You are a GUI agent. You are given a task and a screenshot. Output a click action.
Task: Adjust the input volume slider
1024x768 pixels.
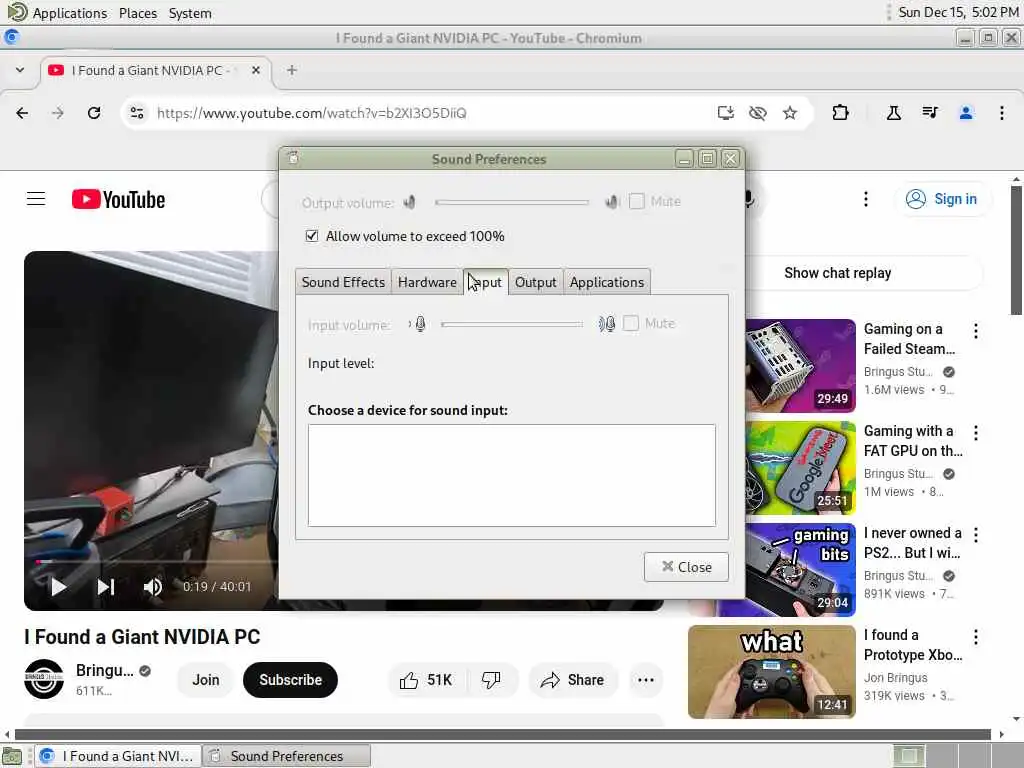point(511,324)
